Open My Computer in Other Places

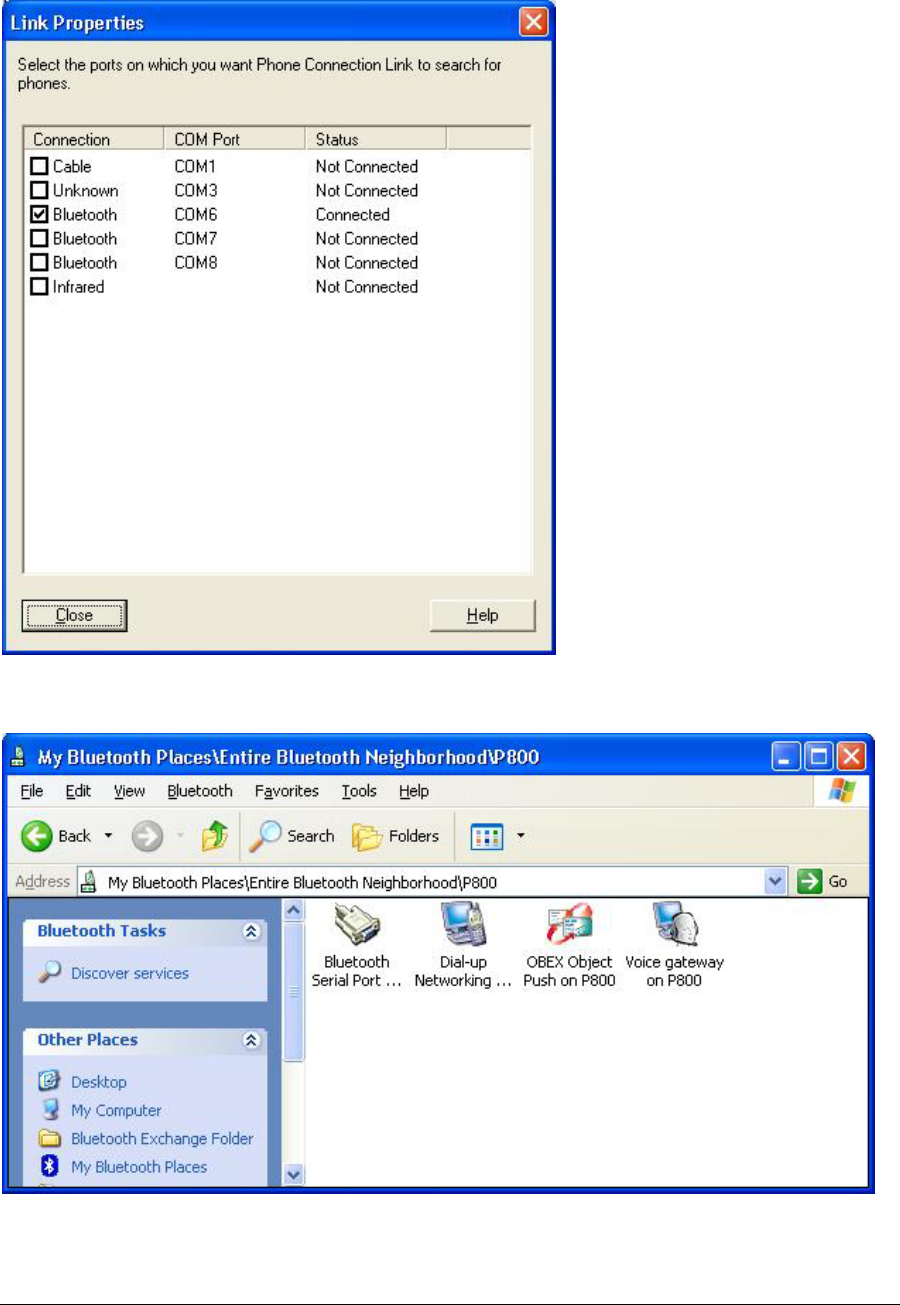point(100,1110)
